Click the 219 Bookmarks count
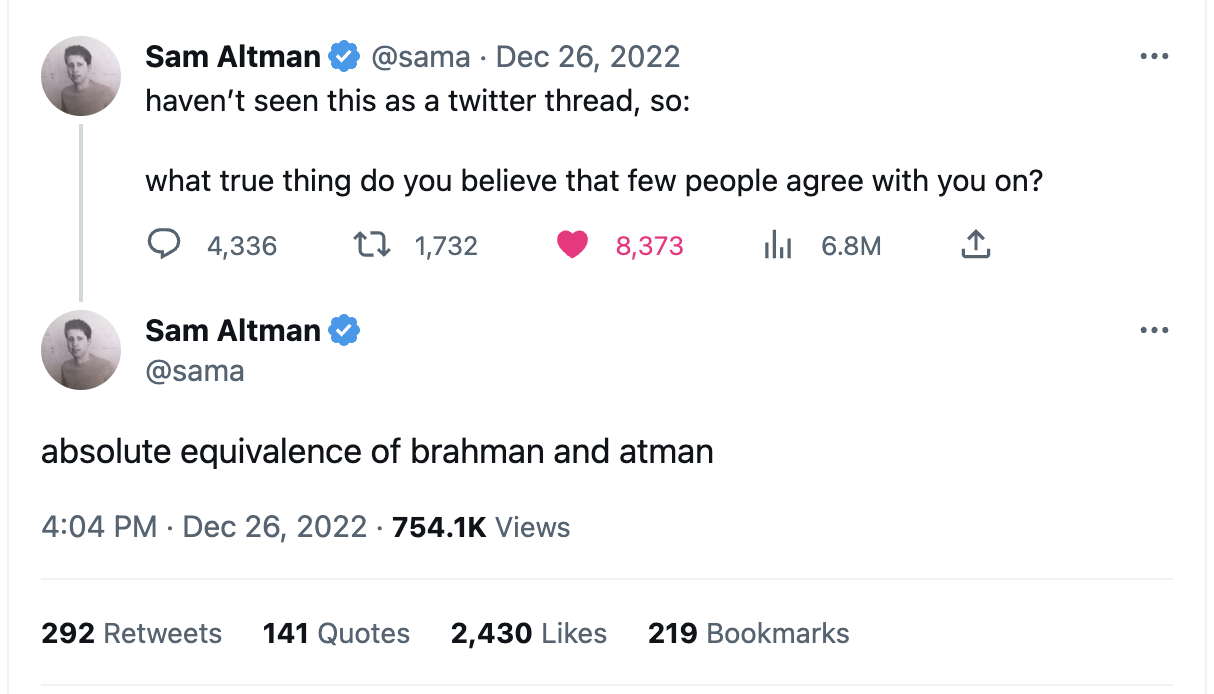This screenshot has width=1214, height=694. point(749,633)
